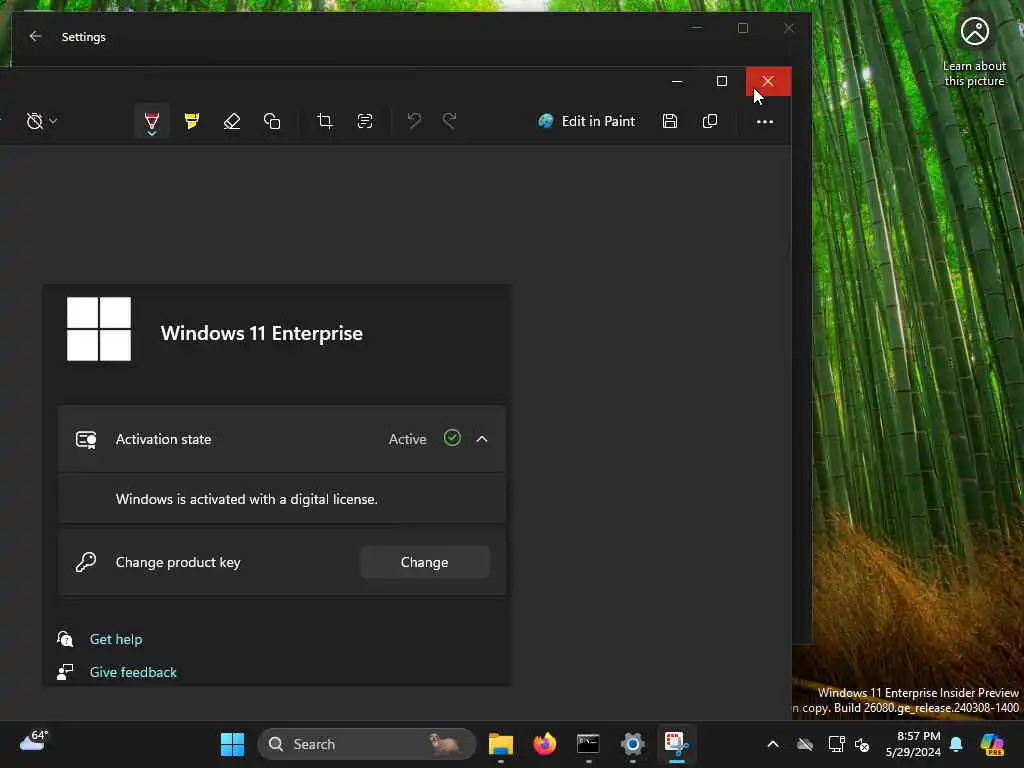Open the 8:57 PM clock and calendar

point(913,744)
